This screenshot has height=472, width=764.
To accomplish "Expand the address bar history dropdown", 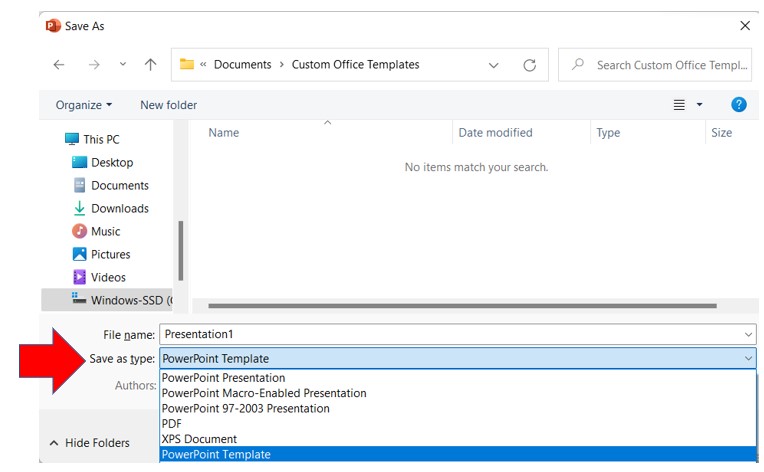I will pos(494,65).
